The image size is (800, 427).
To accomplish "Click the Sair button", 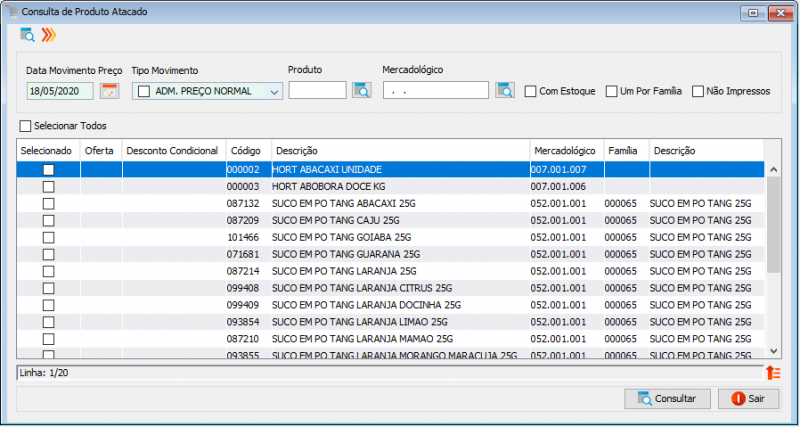I will coord(748,399).
